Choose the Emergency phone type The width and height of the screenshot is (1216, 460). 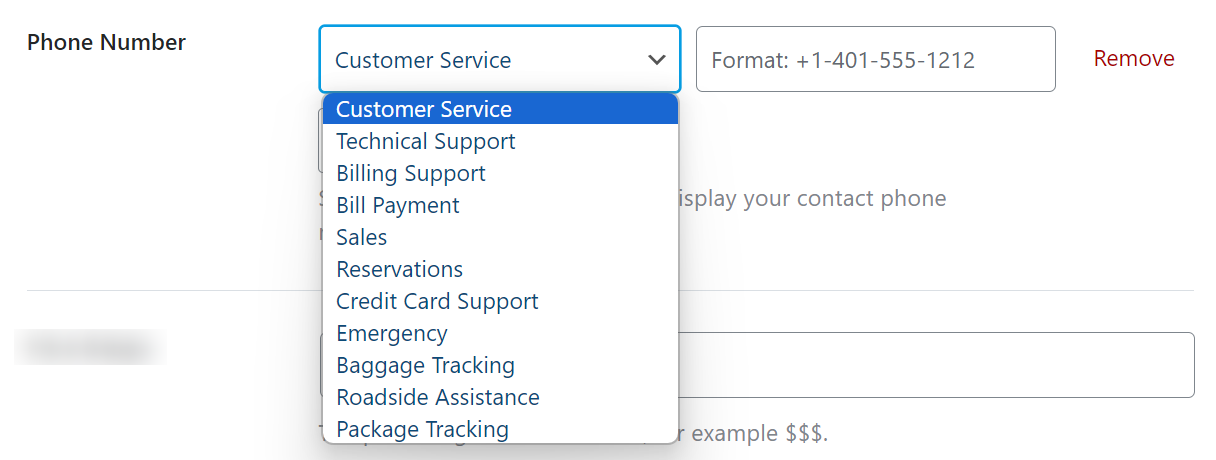(392, 333)
